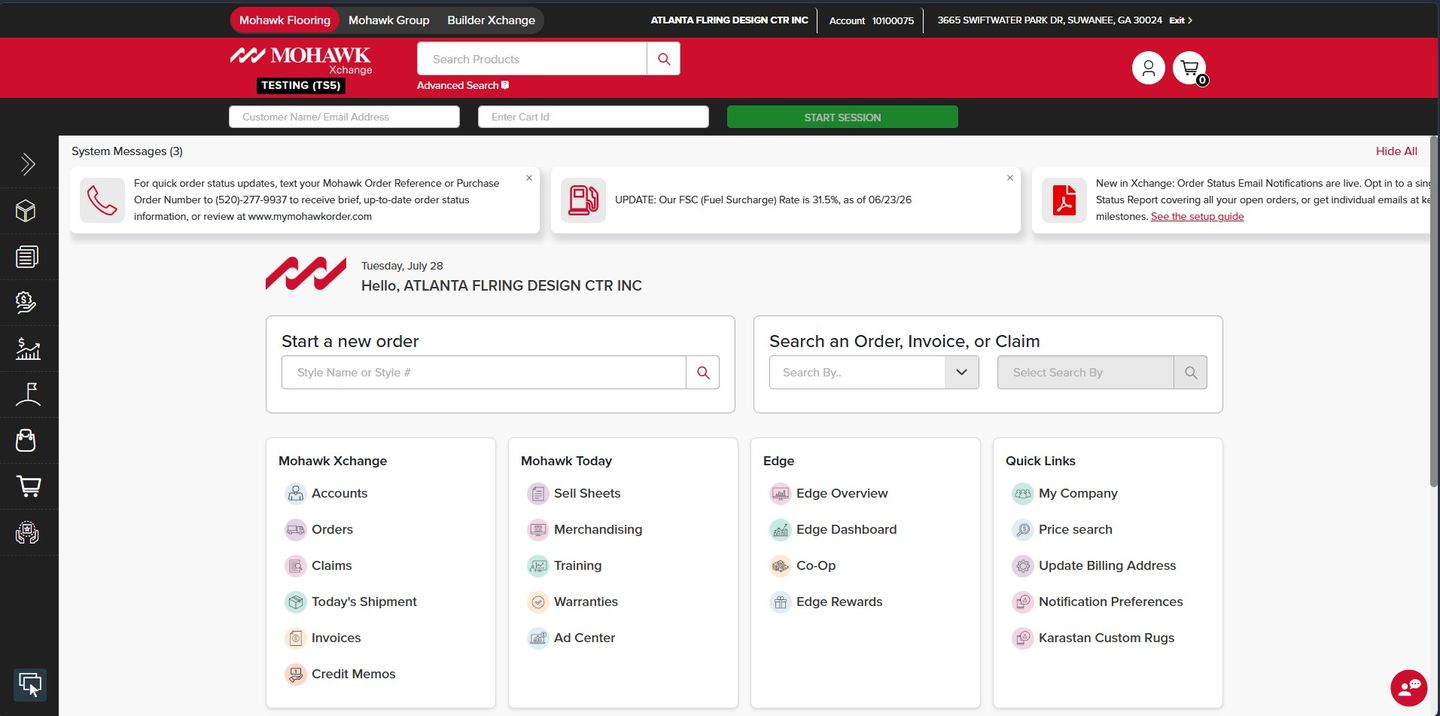1440x716 pixels.
Task: Open the Orders link
Action: click(x=332, y=530)
